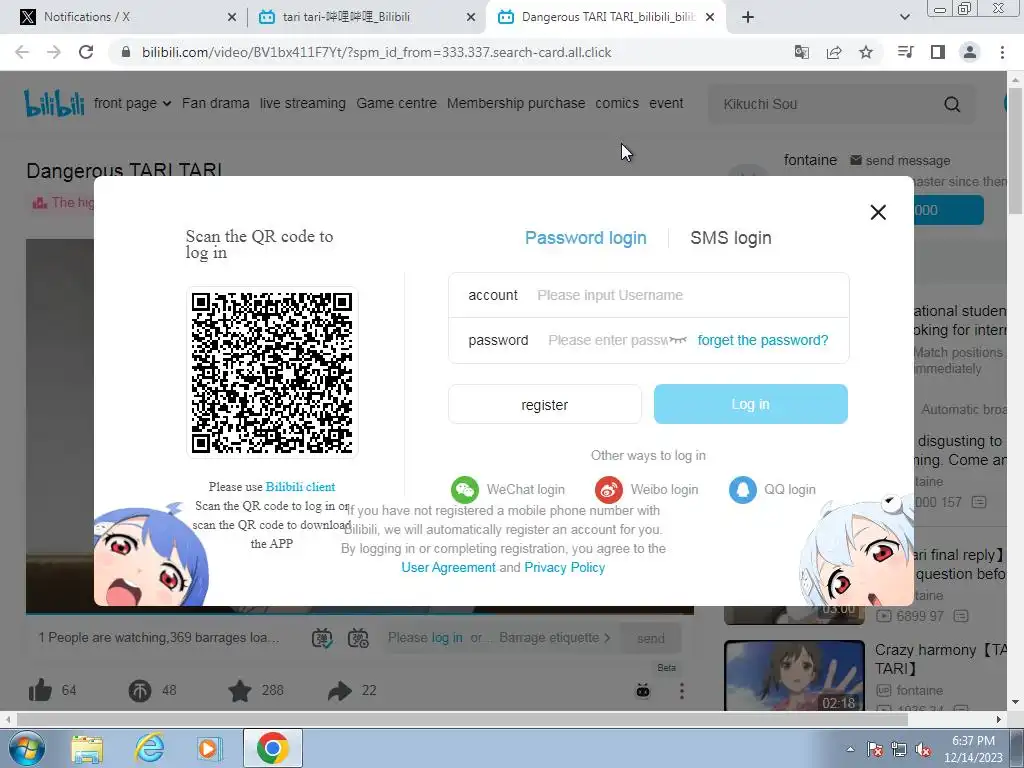Screen dimensions: 1024x768
Task: Expand the tab search dropdown arrow
Action: 904,17
